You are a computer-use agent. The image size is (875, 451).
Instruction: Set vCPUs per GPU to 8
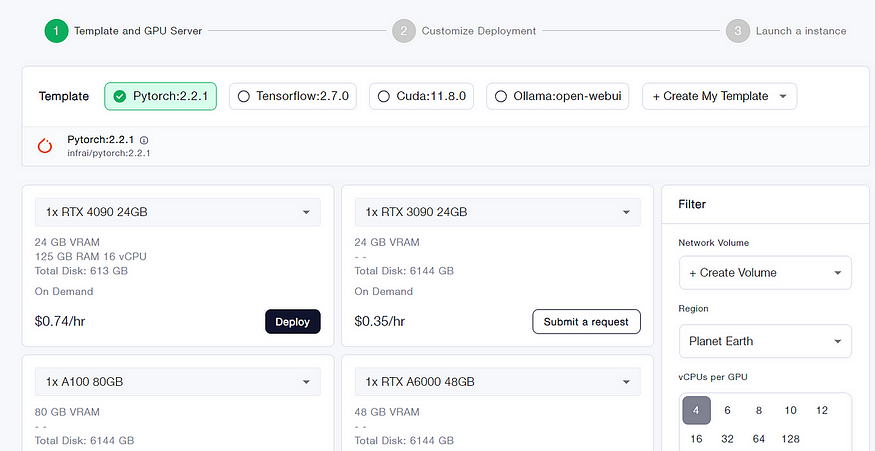(x=758, y=410)
